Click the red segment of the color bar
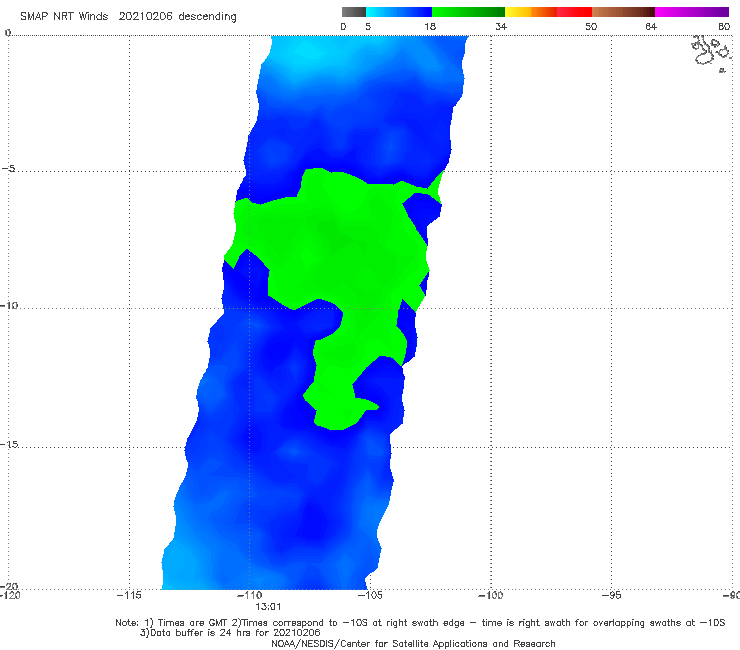 tap(574, 12)
